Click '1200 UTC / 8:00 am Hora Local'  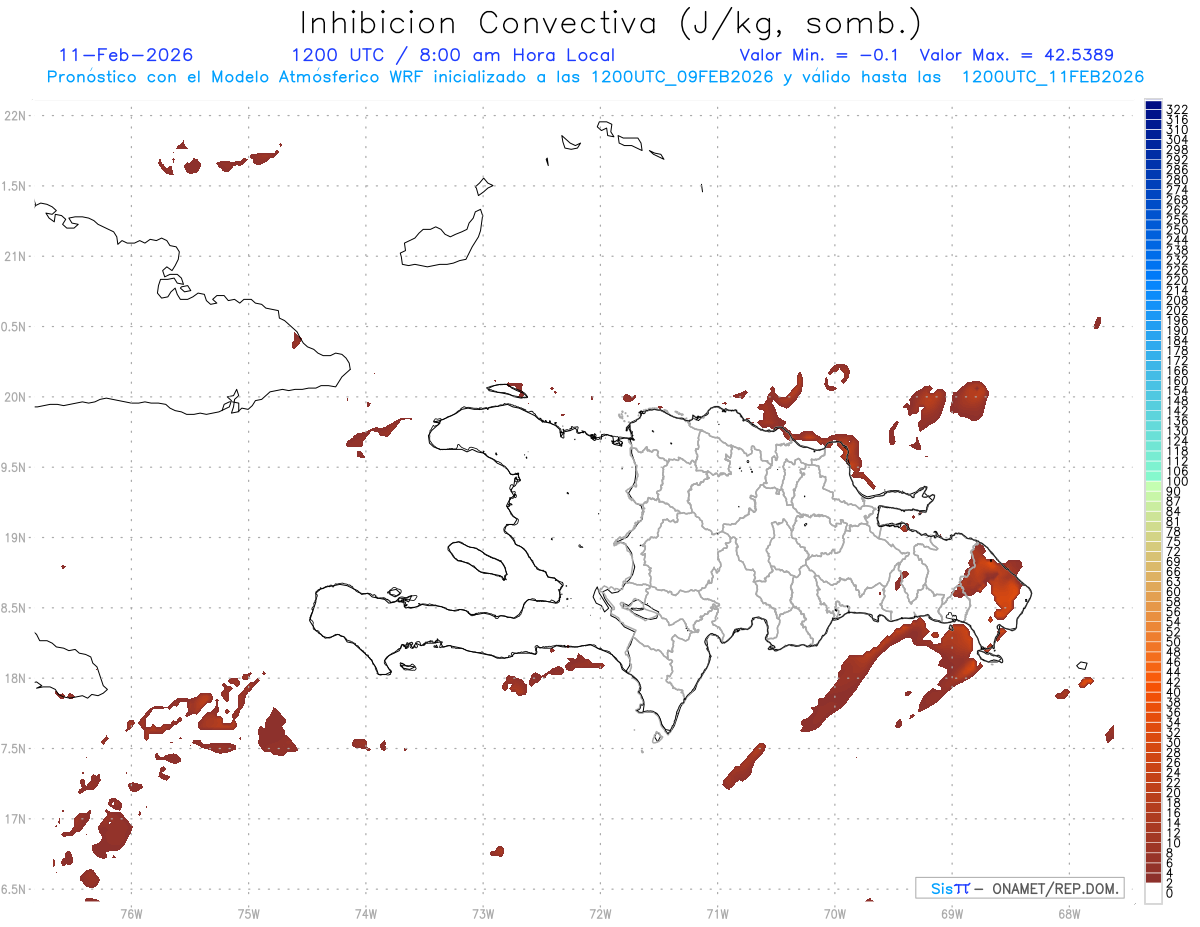tap(453, 55)
